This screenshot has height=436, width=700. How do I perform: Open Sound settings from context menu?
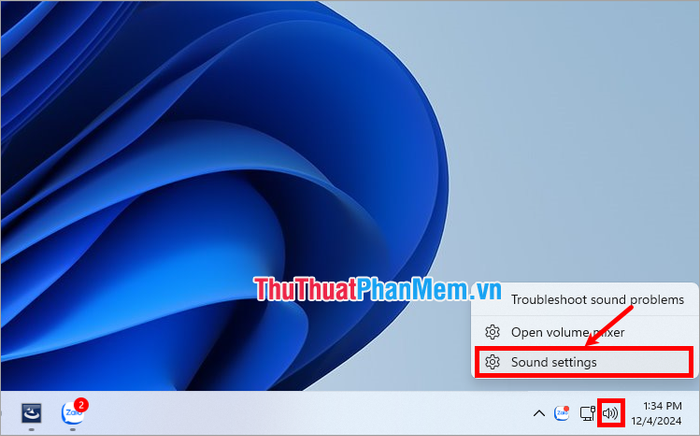click(x=584, y=362)
